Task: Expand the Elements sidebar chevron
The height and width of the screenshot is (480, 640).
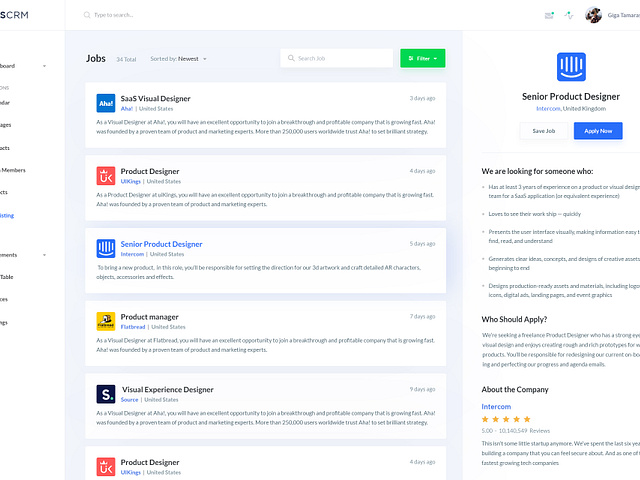Action: coord(44,255)
